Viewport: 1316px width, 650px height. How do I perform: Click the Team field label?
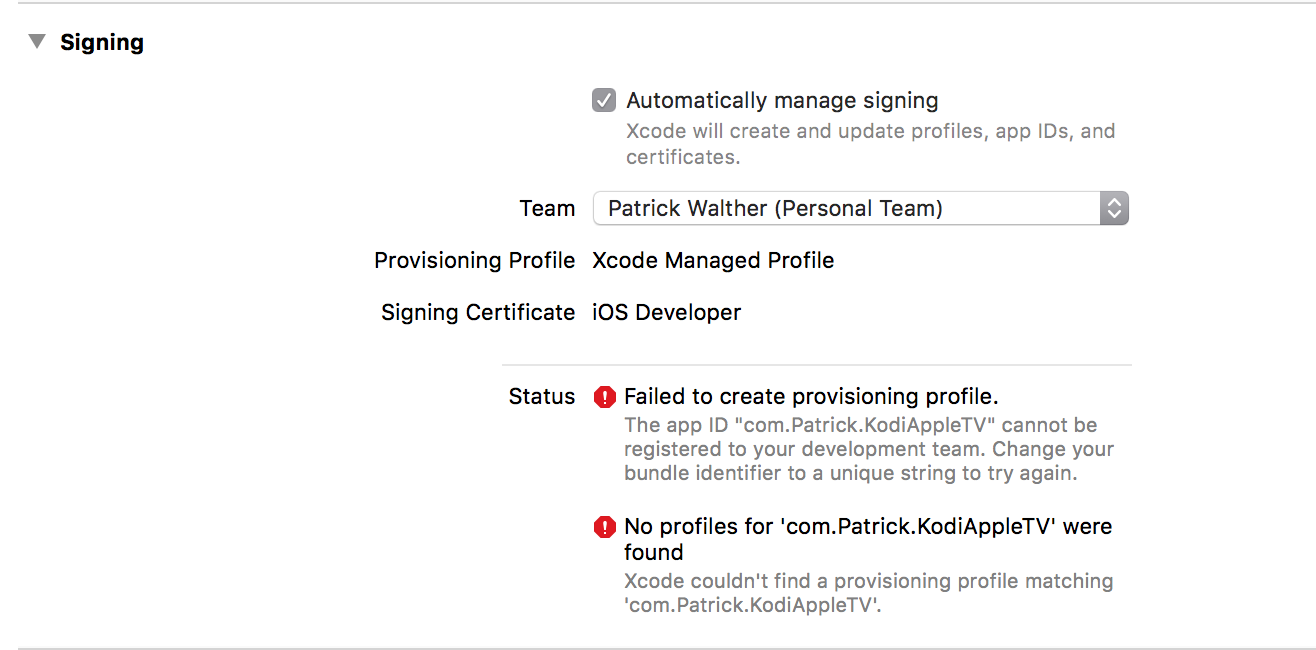[547, 209]
